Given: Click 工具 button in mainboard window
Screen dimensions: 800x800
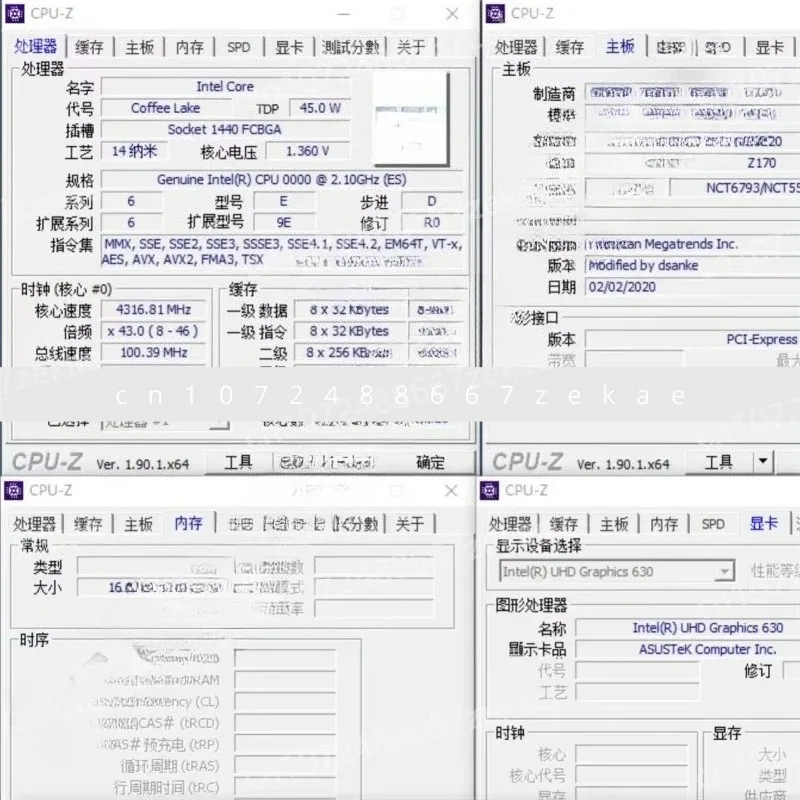Looking at the screenshot, I should pos(719,462).
